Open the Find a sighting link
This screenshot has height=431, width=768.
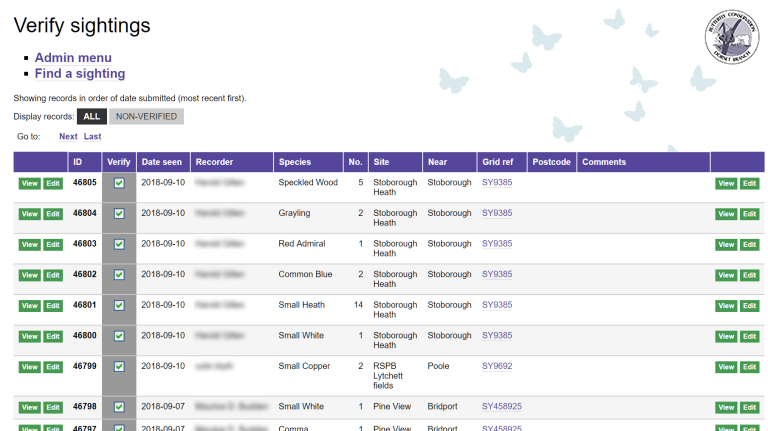pyautogui.click(x=80, y=73)
